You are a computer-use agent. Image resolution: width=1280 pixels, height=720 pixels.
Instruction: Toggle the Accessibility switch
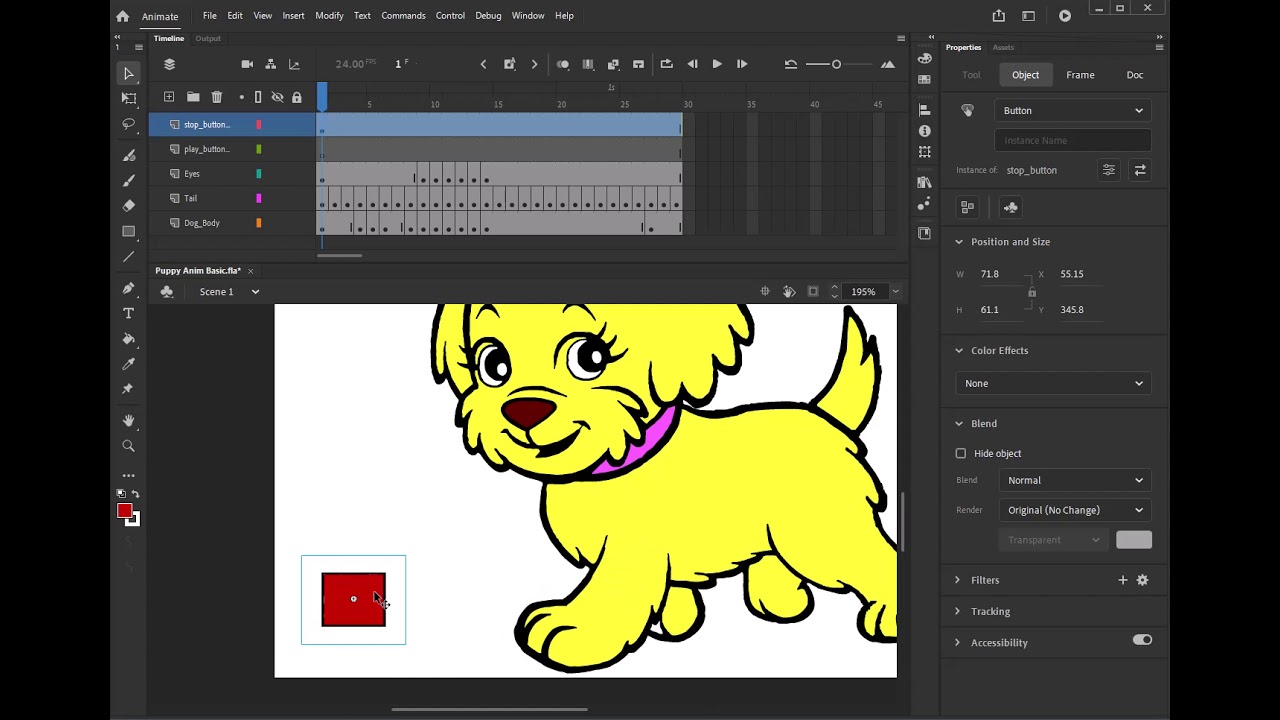click(1142, 640)
